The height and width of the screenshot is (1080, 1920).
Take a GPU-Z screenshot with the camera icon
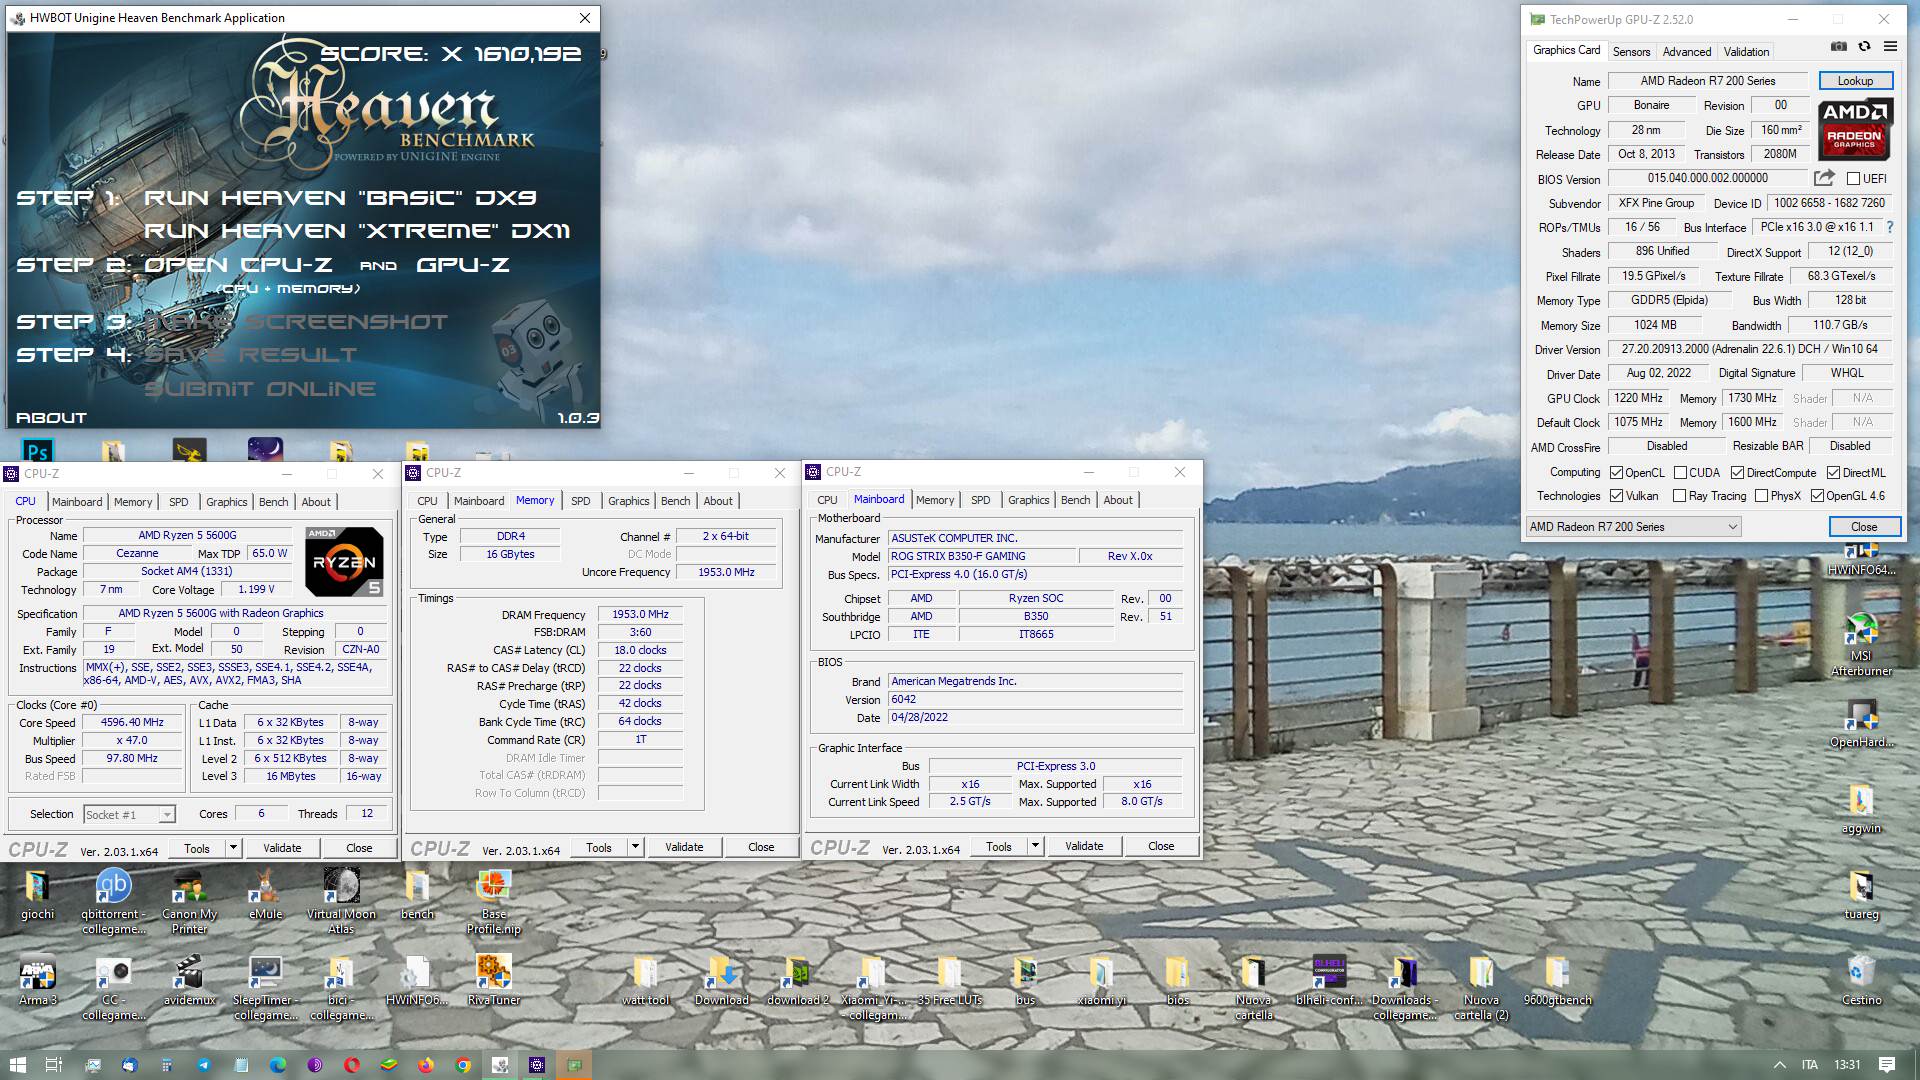click(x=1838, y=46)
